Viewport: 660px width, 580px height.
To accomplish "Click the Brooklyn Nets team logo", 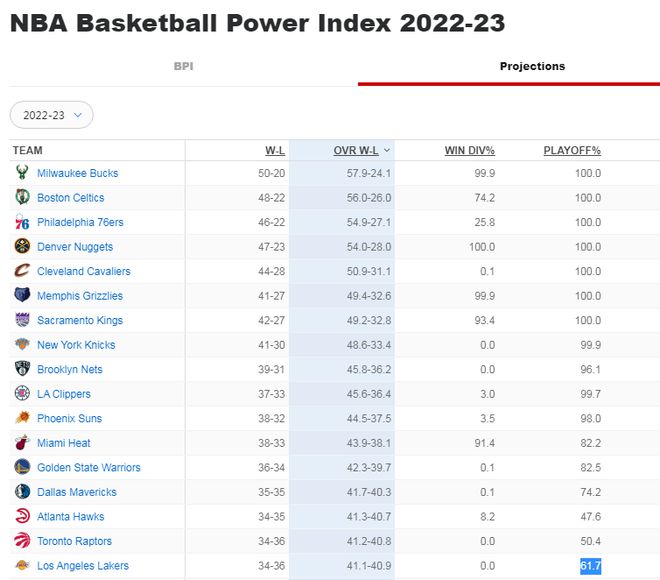I will (x=22, y=369).
